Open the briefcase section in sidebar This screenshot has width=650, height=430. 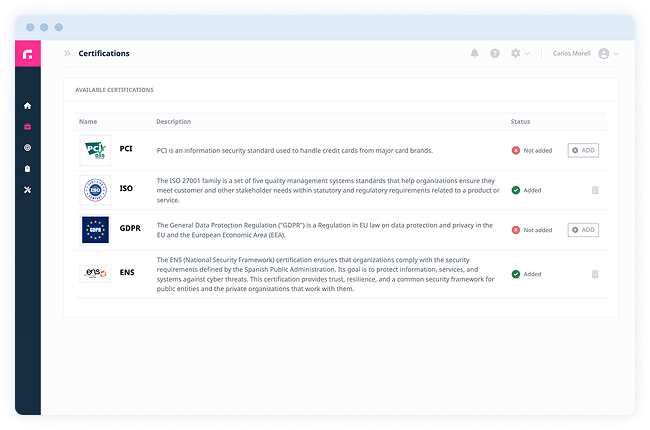coord(28,127)
